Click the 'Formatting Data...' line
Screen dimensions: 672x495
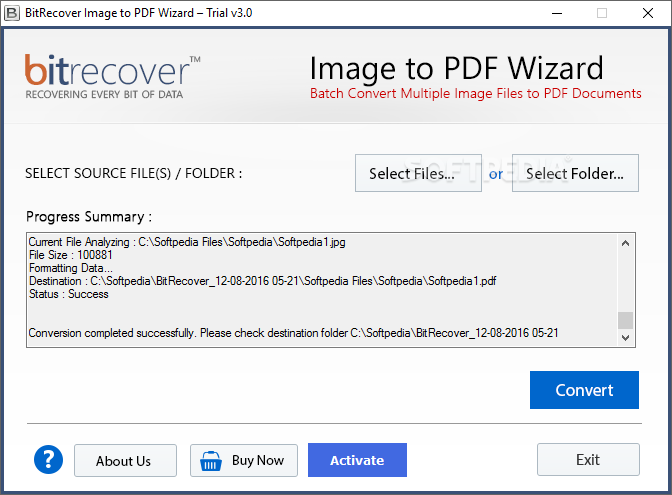[71, 268]
